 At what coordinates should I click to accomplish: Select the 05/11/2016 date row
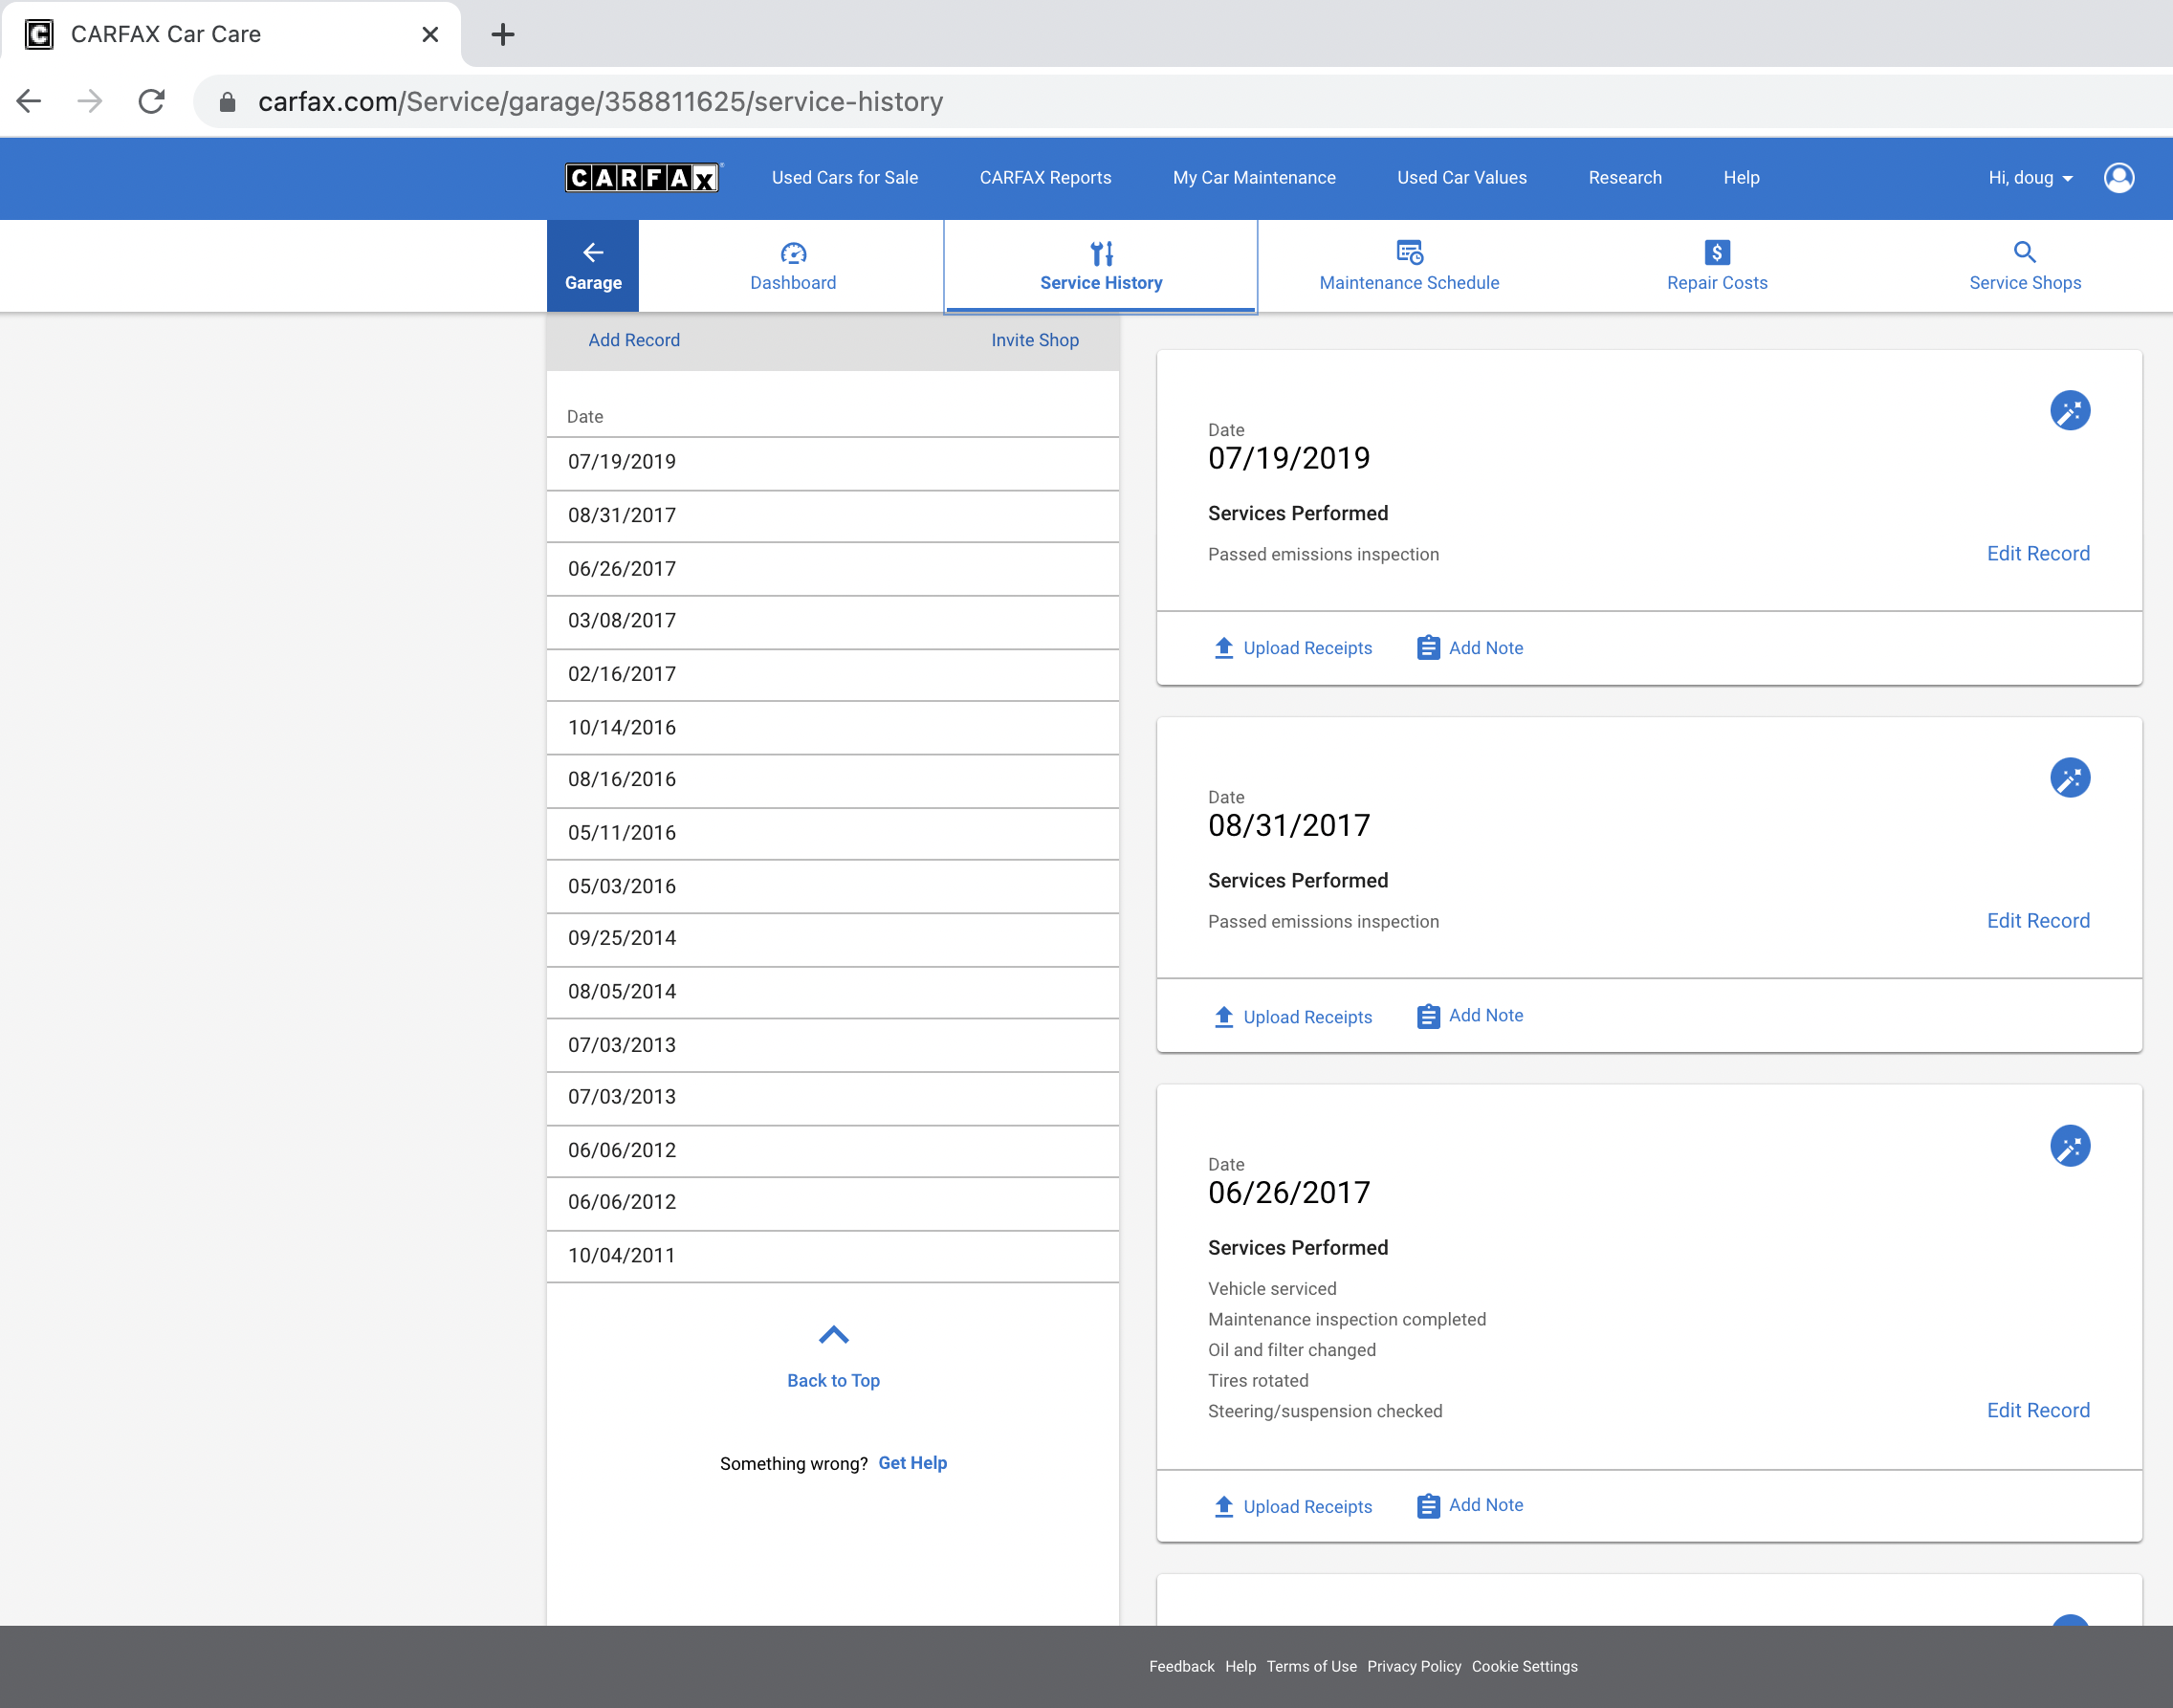click(832, 834)
